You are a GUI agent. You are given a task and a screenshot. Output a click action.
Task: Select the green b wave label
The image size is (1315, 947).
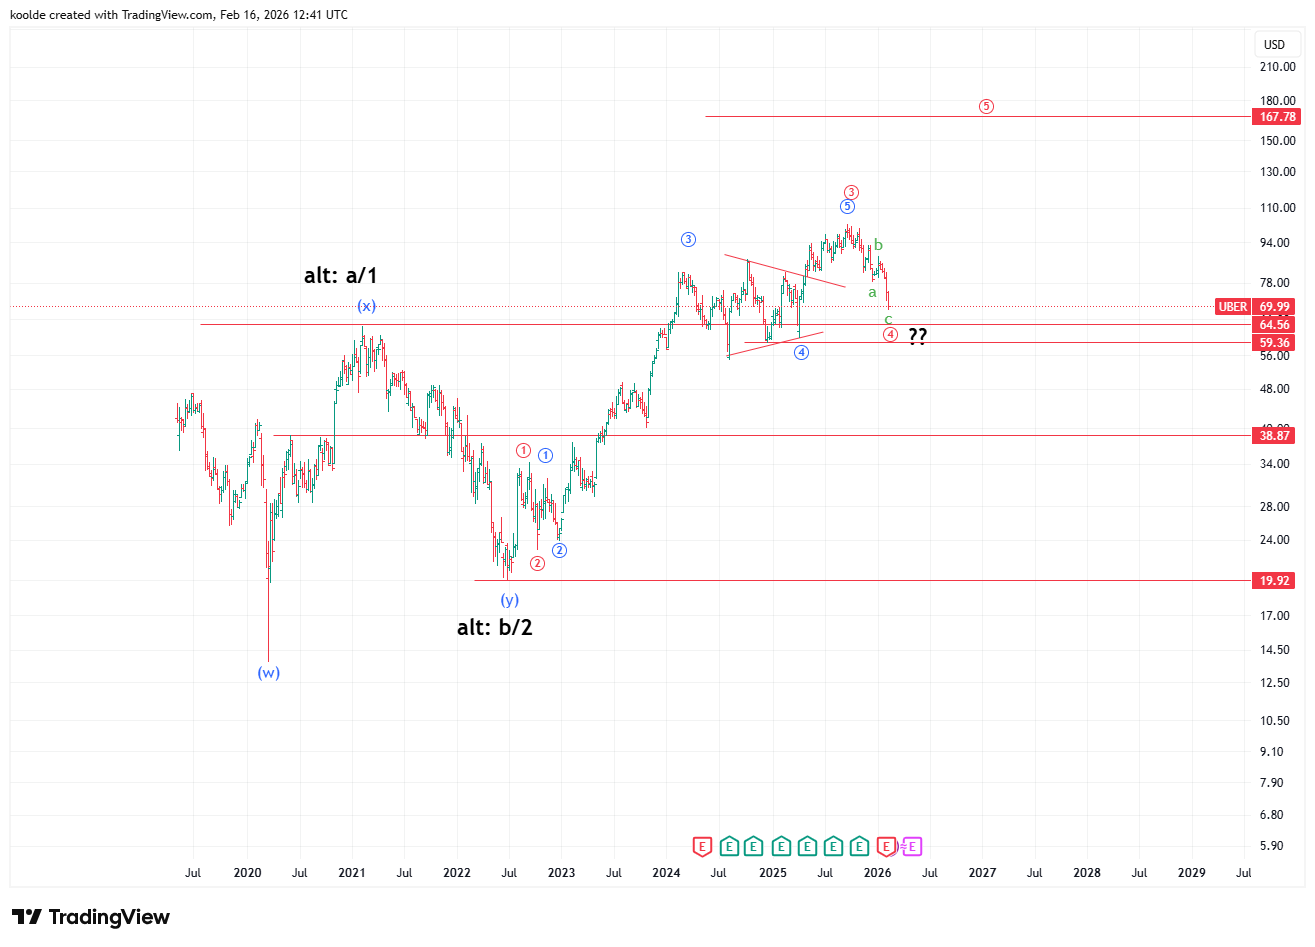coord(878,245)
